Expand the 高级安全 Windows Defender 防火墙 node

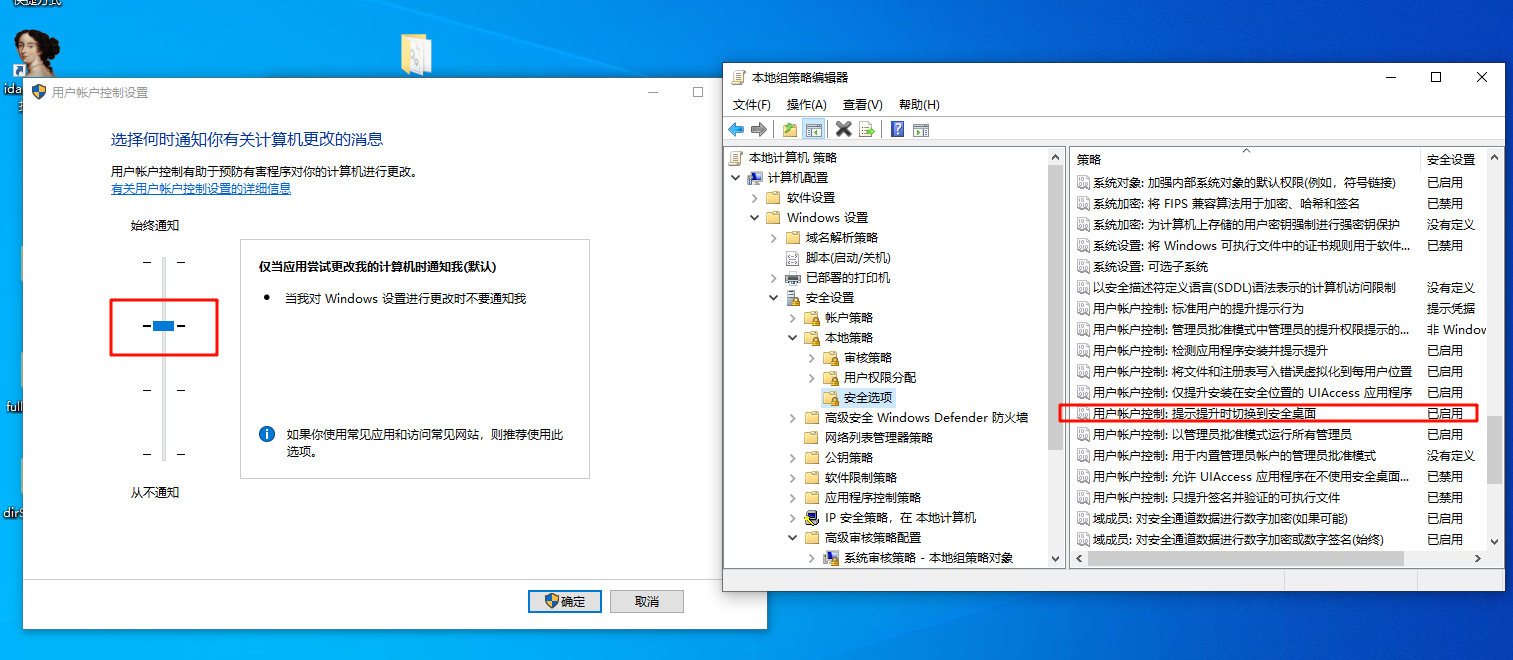[792, 418]
